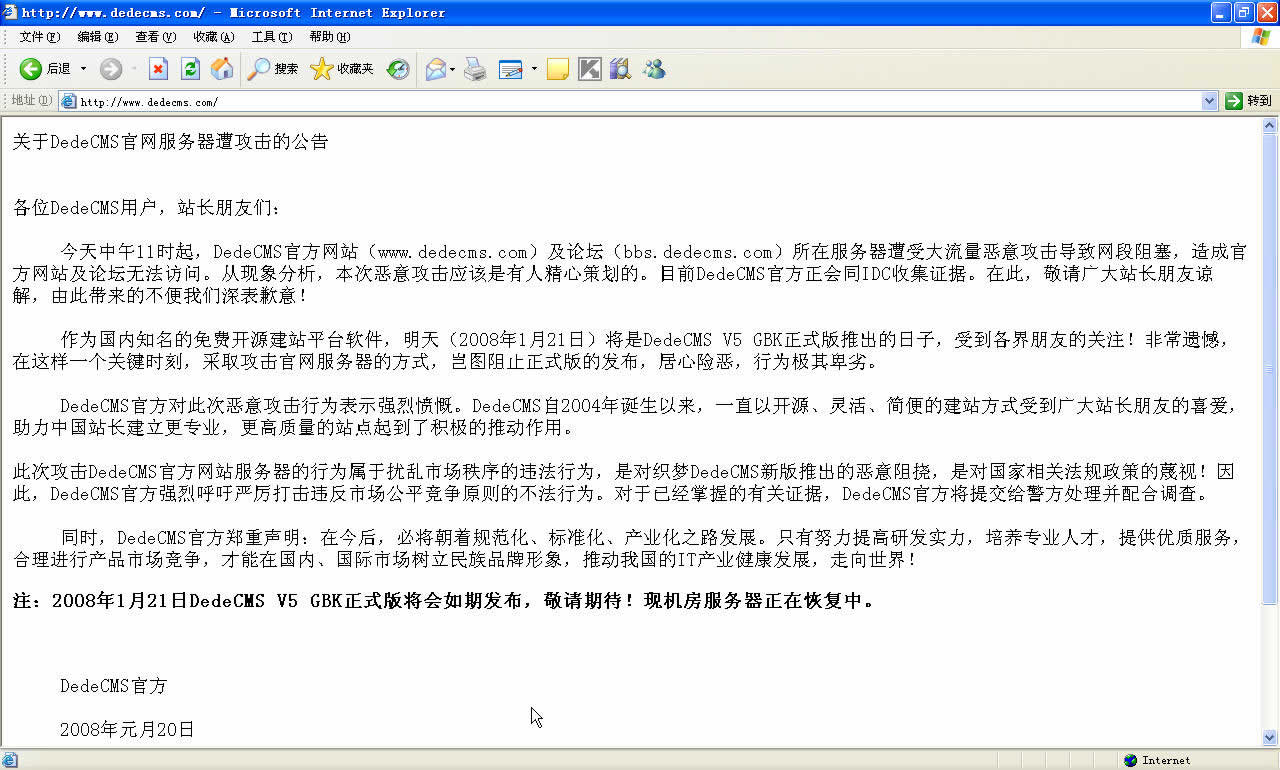Image resolution: width=1280 pixels, height=770 pixels.
Task: Open the Back button history dropdown arrow
Action: point(83,69)
